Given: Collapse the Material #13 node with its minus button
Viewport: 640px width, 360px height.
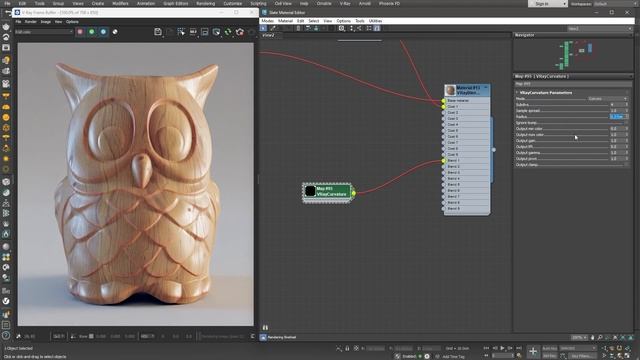Looking at the screenshot, I should (486, 87).
